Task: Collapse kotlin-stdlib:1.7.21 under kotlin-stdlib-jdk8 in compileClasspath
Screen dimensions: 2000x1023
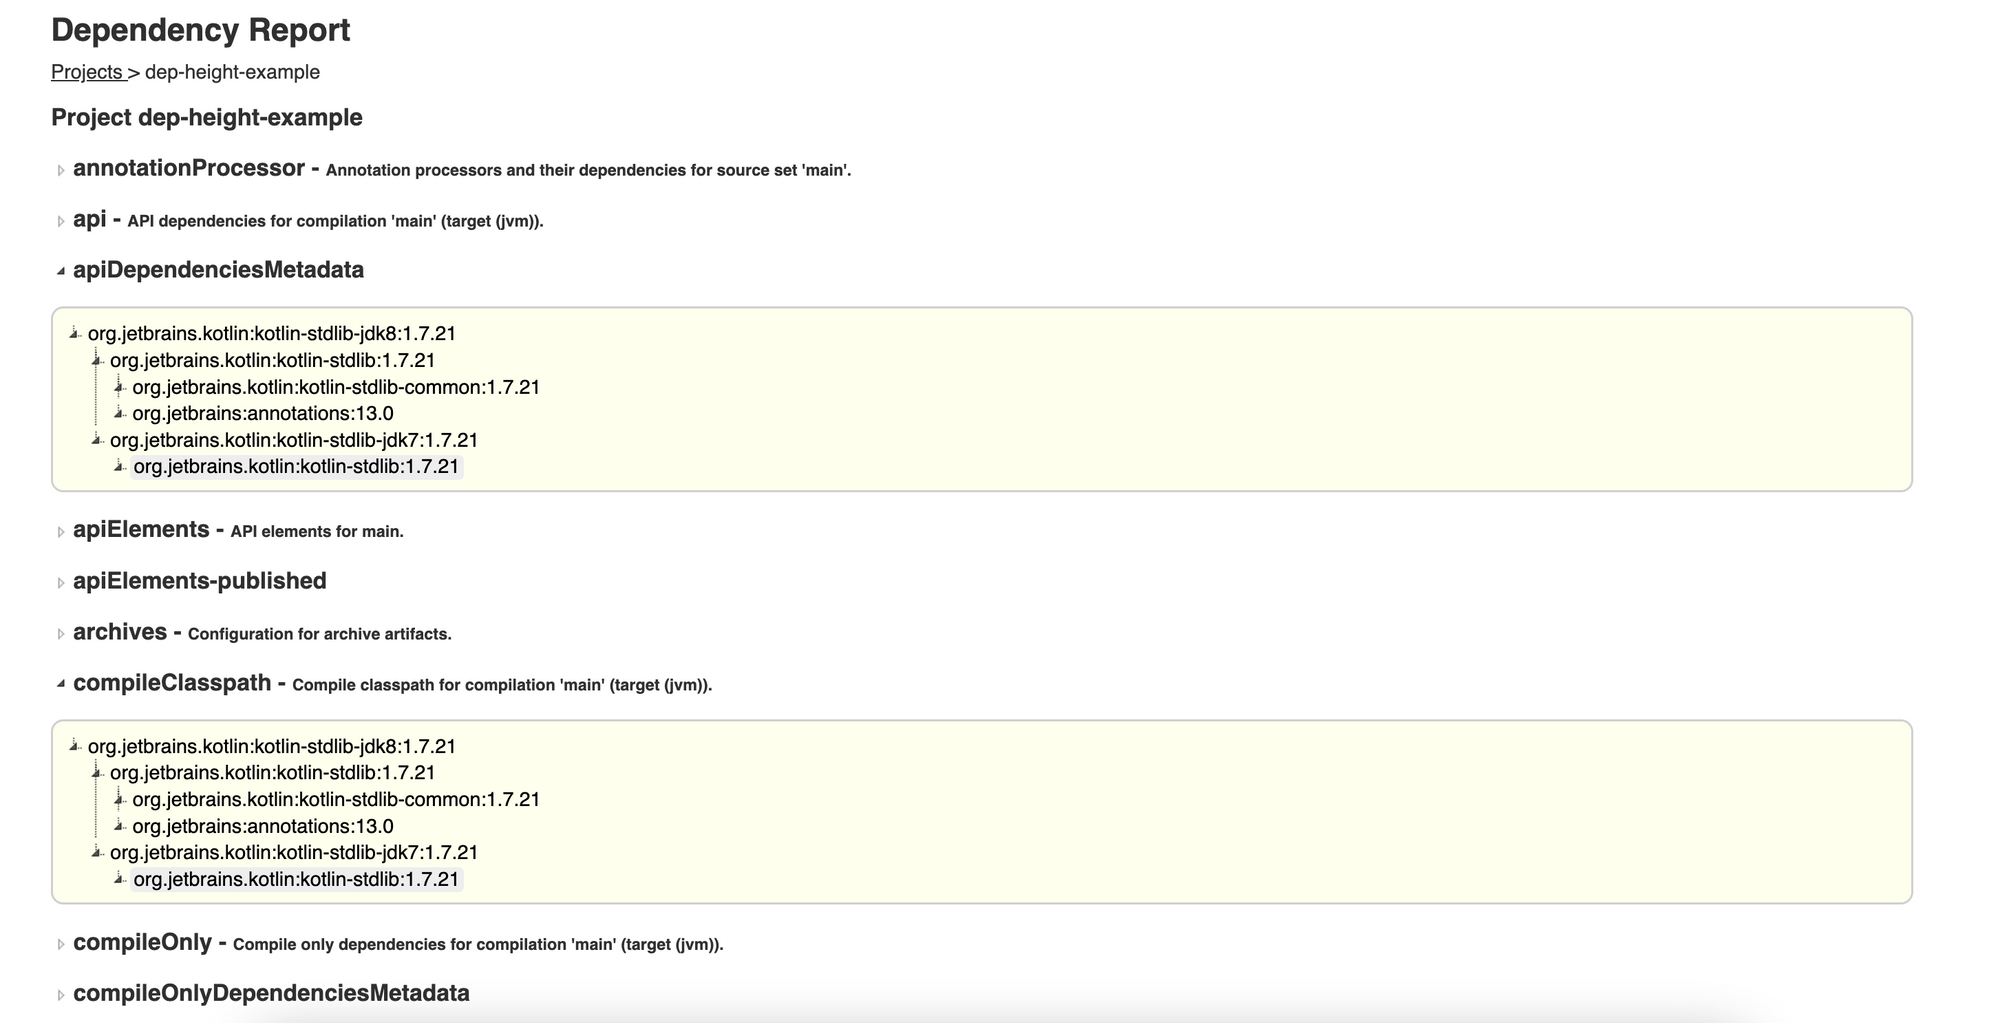Action: coord(97,773)
